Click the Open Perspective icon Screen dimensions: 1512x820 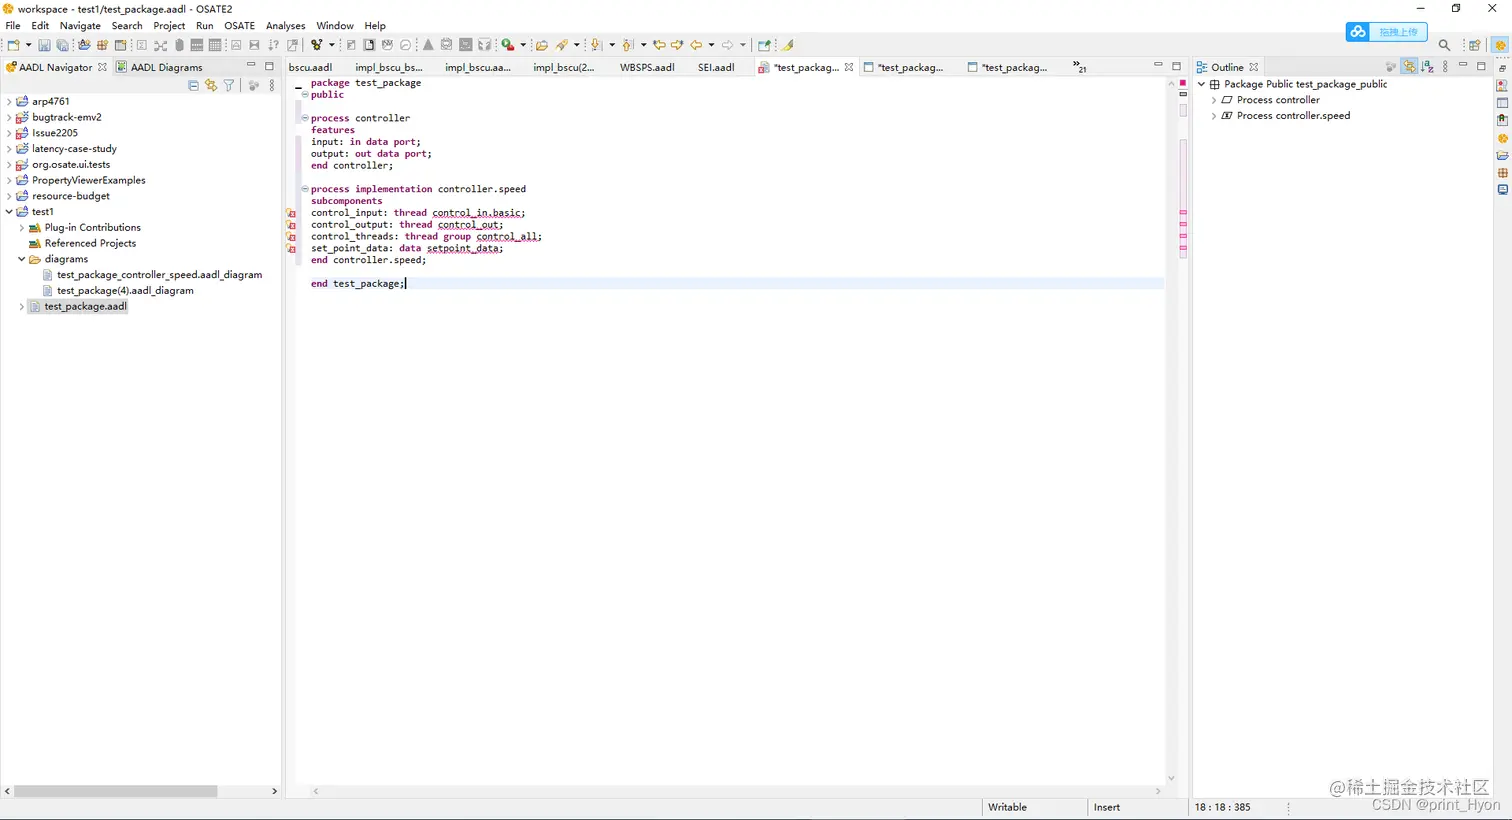1474,45
